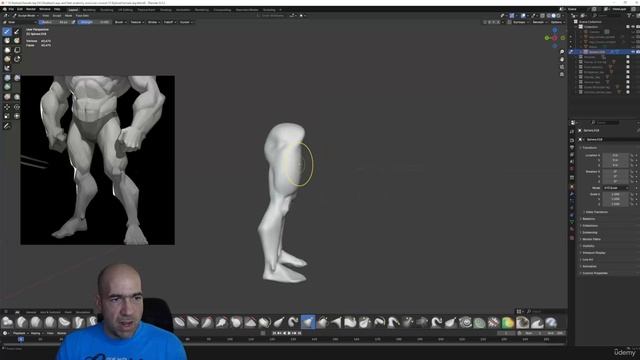Select the Flatten brush tool
This screenshot has width=640, height=360.
(17, 78)
